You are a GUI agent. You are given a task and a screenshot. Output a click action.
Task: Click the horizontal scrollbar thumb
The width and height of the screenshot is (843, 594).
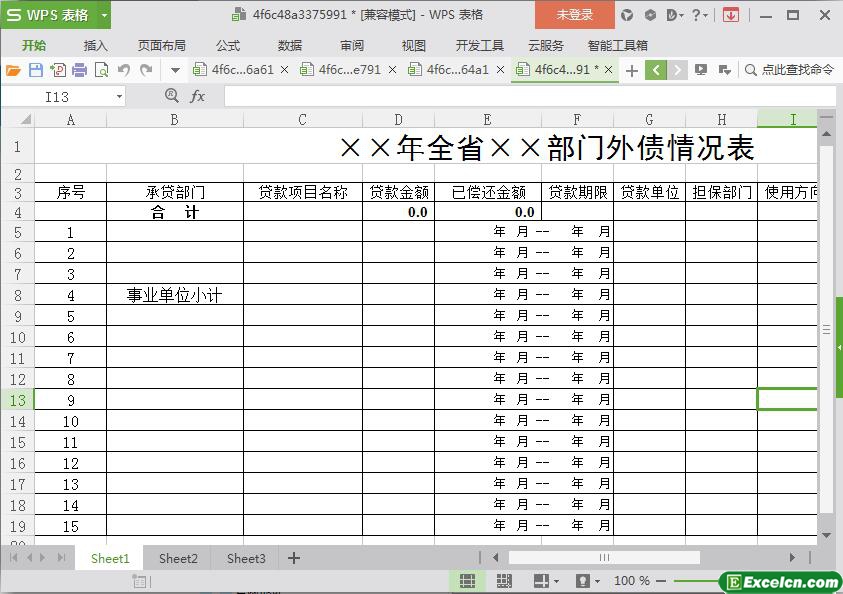tap(604, 557)
